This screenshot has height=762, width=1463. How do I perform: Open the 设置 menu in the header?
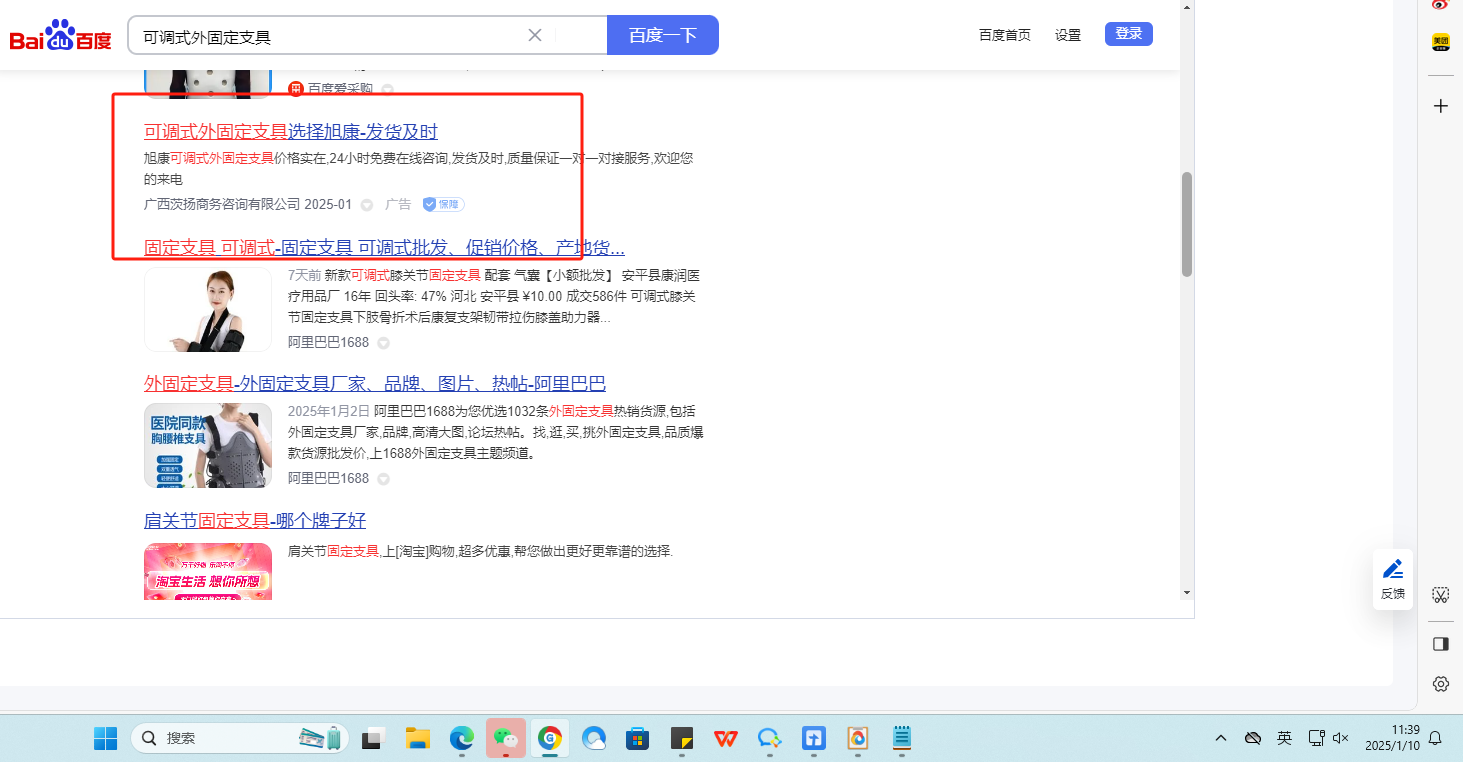1068,35
